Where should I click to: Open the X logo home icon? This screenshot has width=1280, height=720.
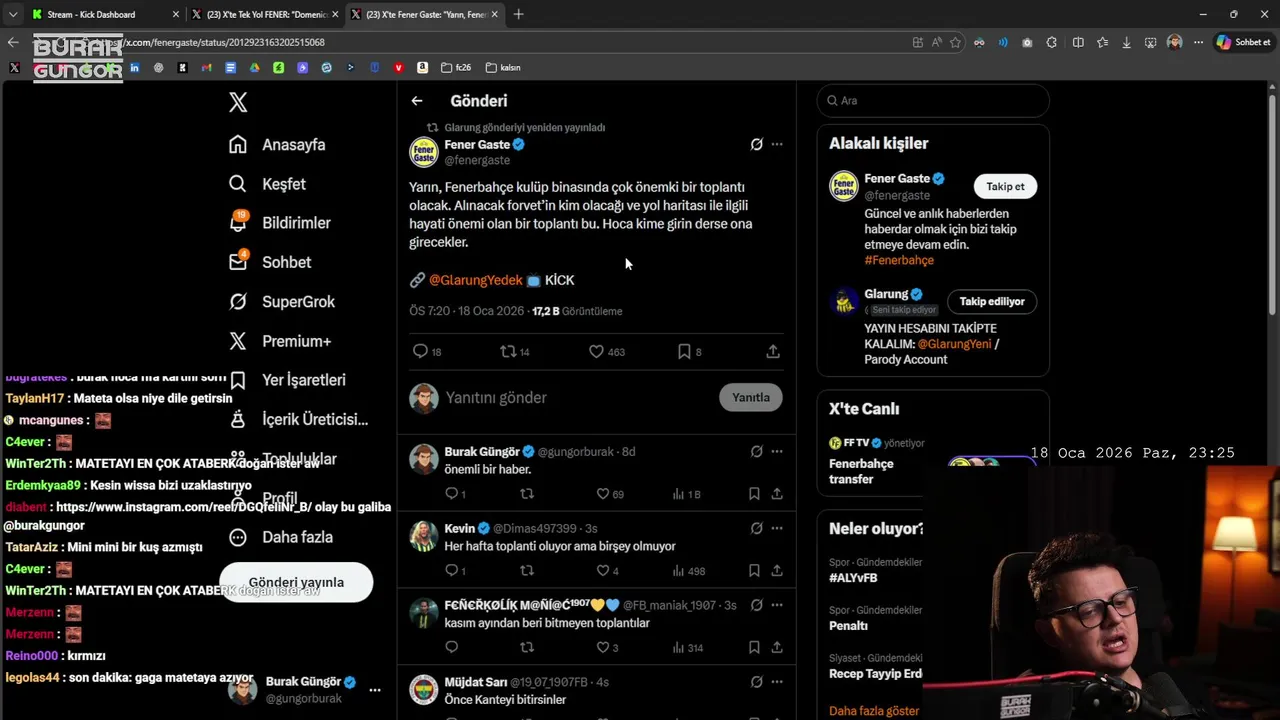[238, 102]
